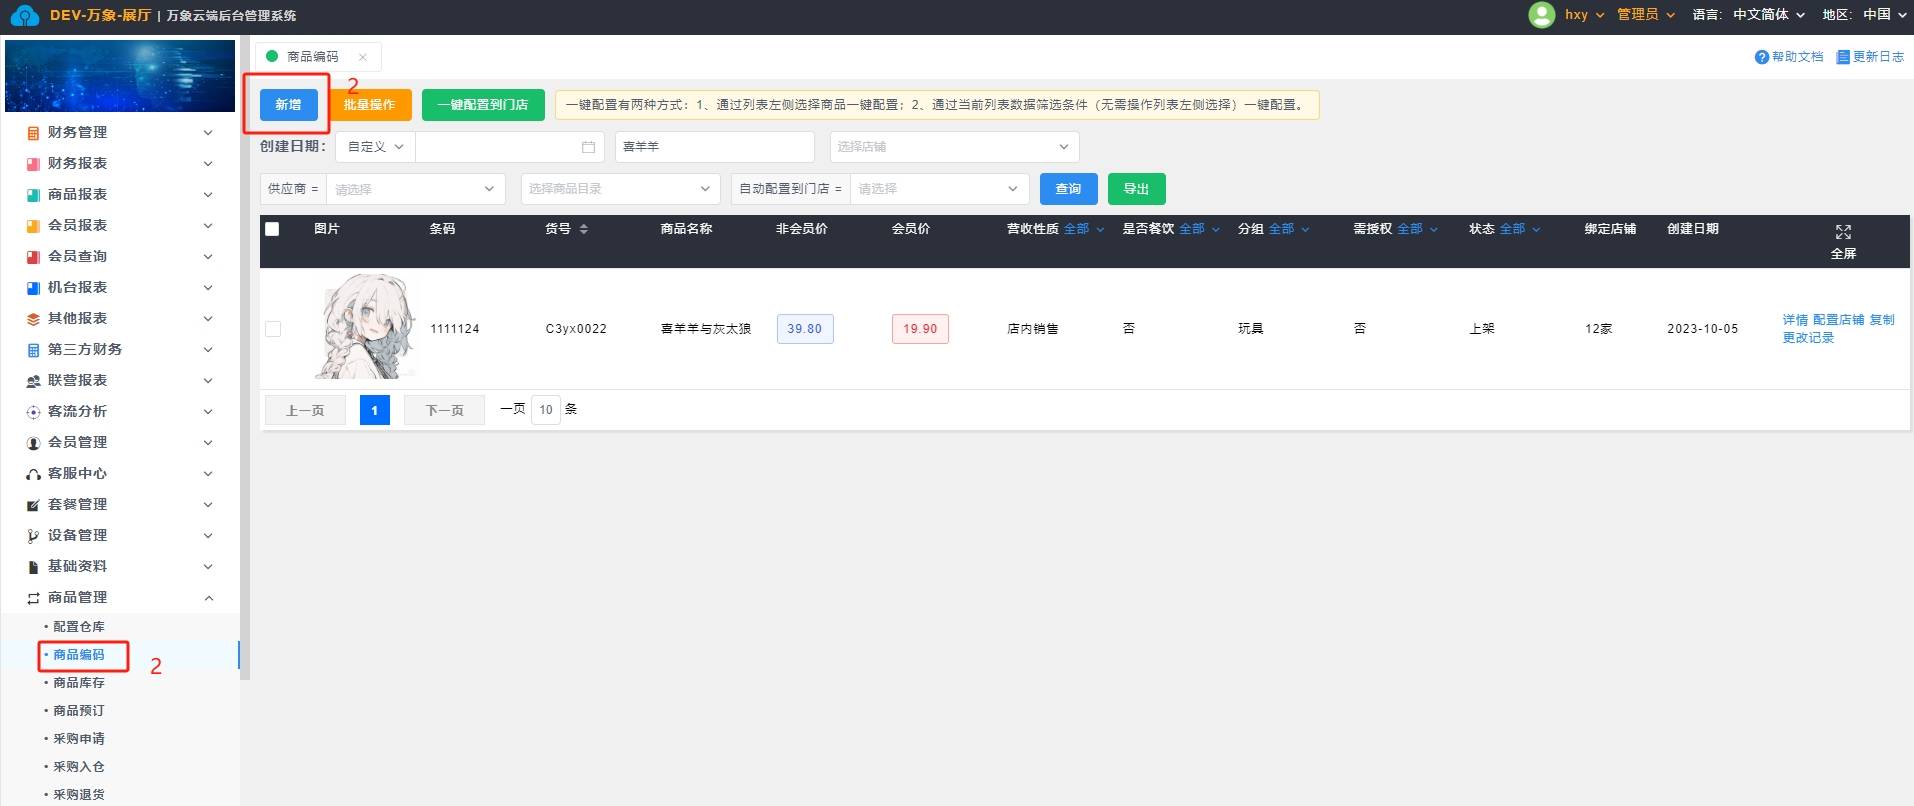Open the 更新日志 changelog icon
1914x806 pixels.
click(1842, 57)
